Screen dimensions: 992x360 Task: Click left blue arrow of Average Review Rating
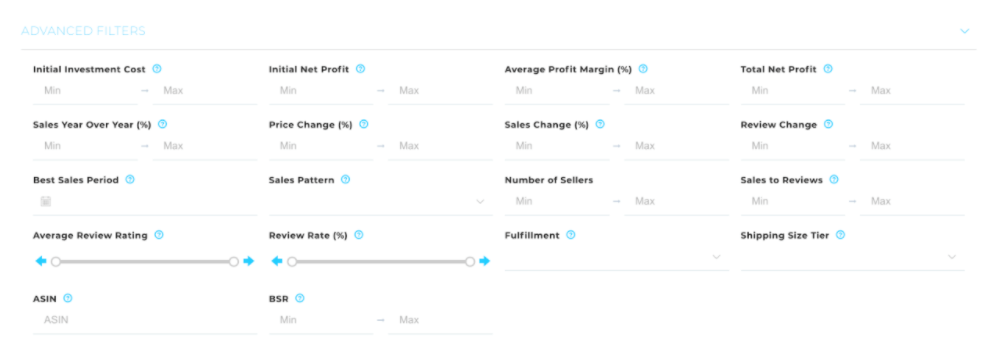click(41, 261)
